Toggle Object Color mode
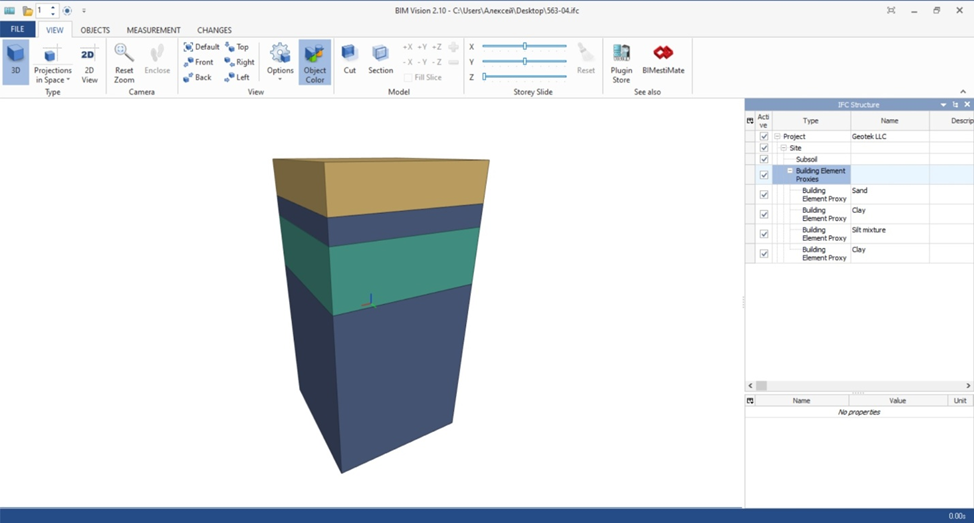974x523 pixels. click(314, 62)
